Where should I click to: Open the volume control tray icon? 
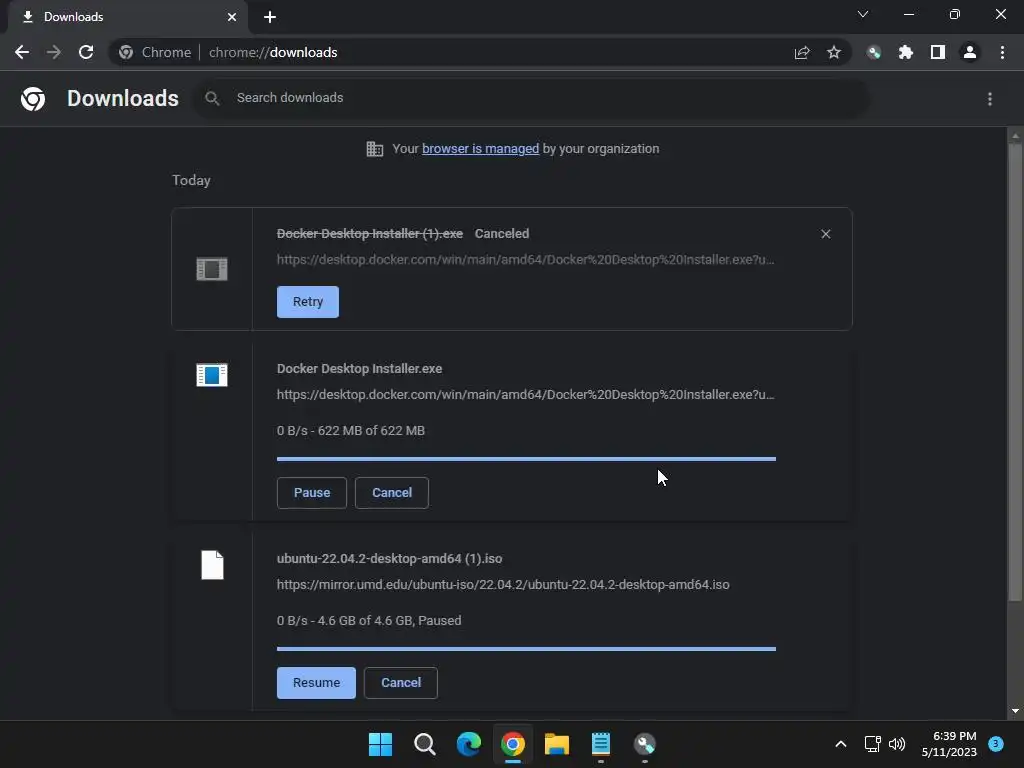(897, 744)
